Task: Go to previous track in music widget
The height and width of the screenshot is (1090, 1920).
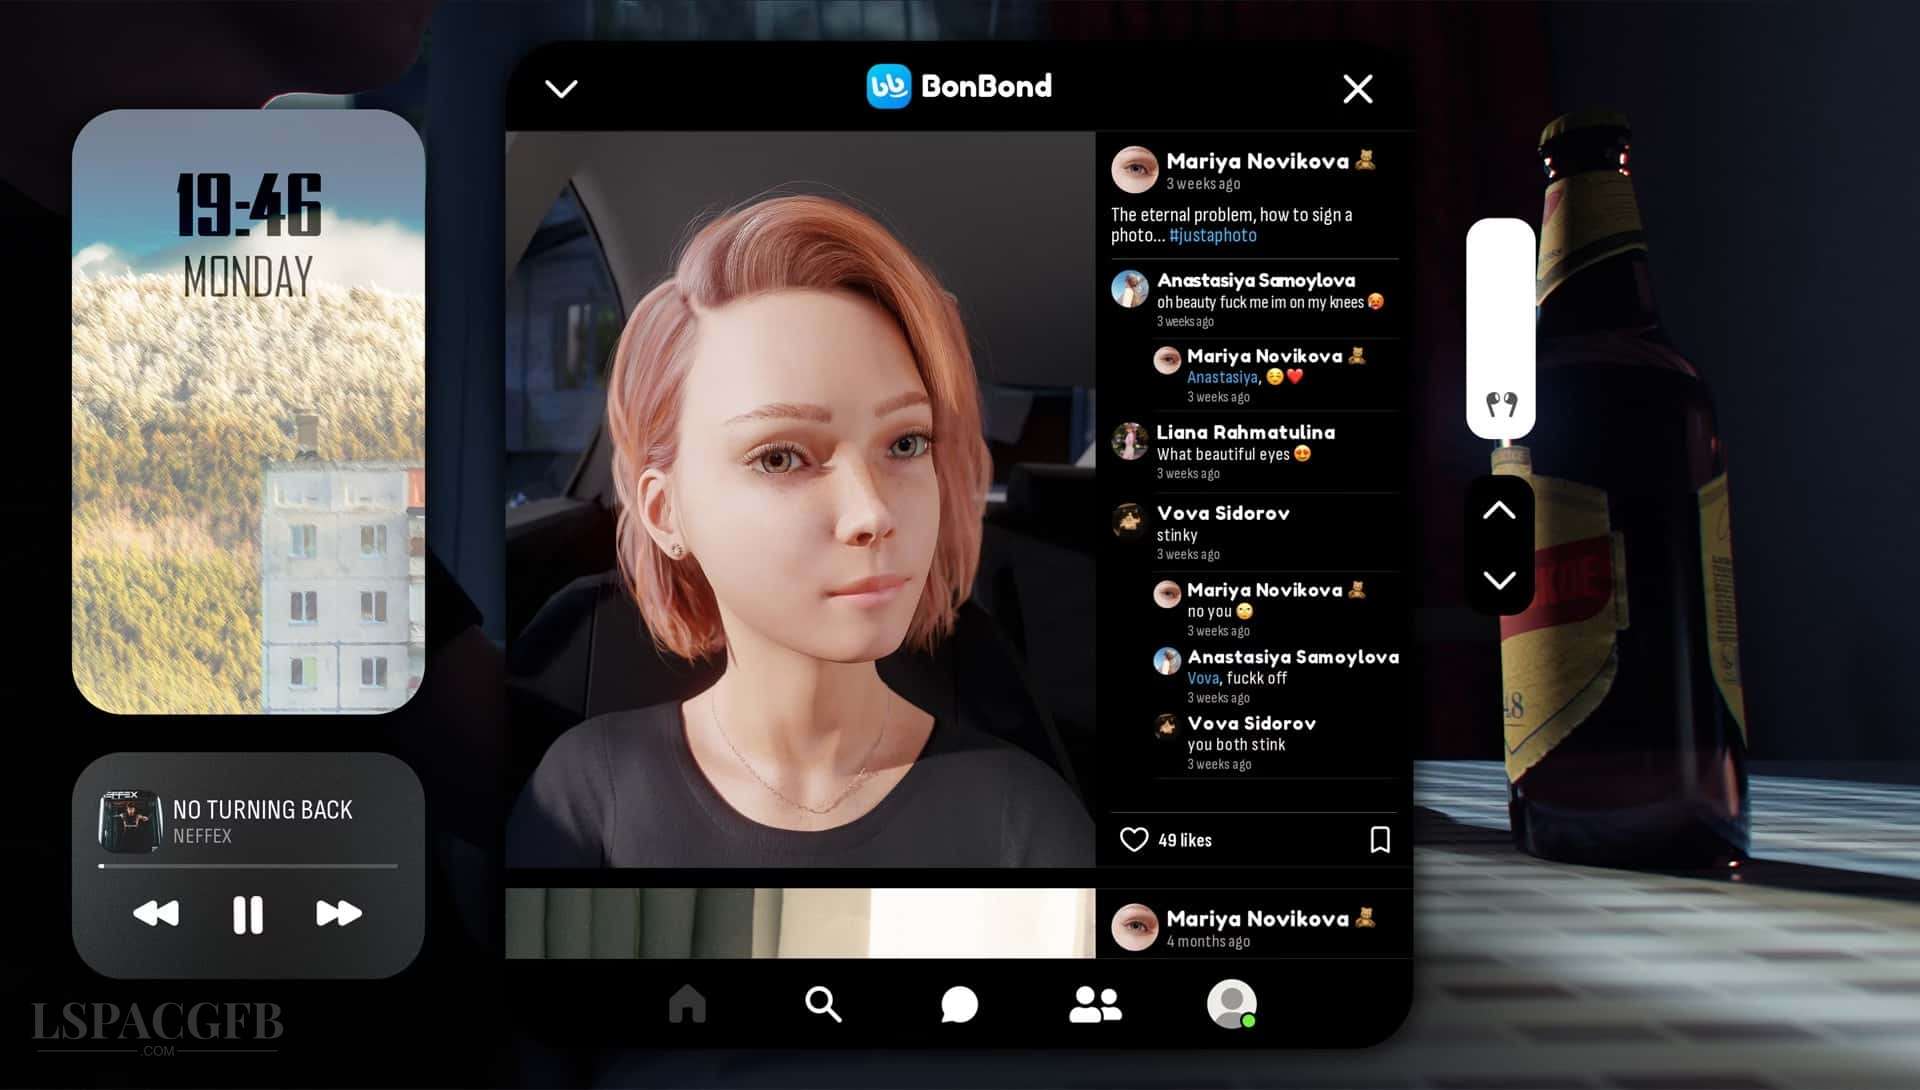Action: (x=156, y=913)
